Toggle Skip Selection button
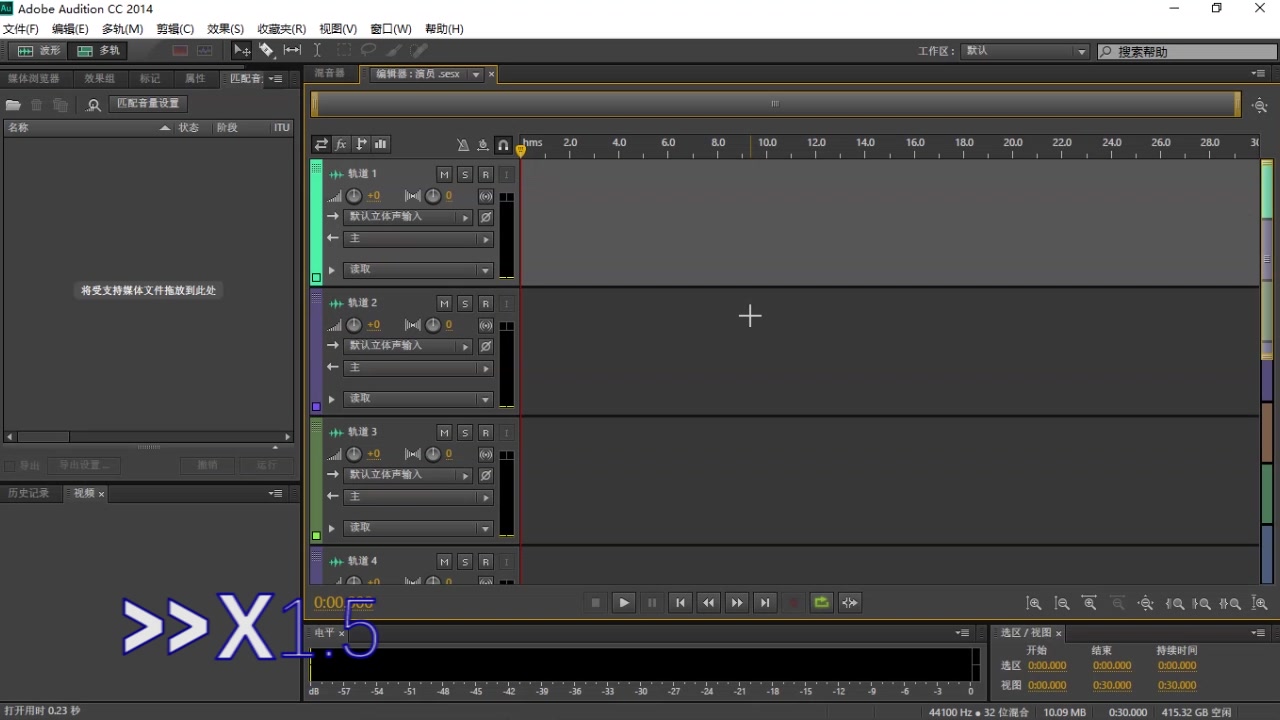Screen dimensions: 1280x720 (x=850, y=602)
